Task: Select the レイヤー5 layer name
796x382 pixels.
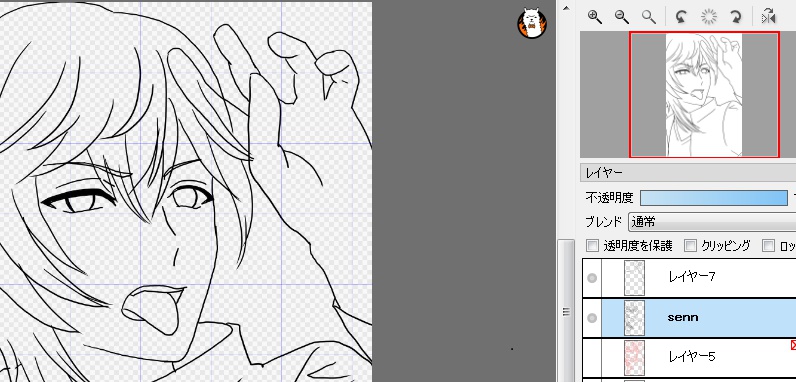Action: pyautogui.click(x=692, y=357)
